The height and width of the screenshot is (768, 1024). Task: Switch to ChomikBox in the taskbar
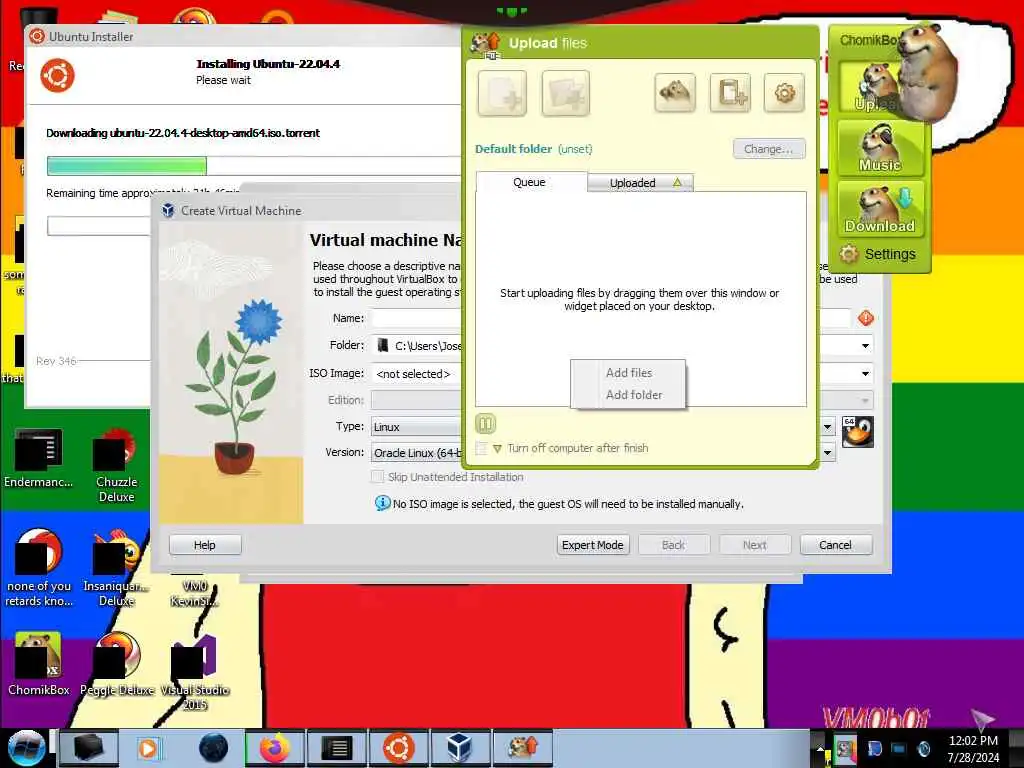click(x=522, y=748)
